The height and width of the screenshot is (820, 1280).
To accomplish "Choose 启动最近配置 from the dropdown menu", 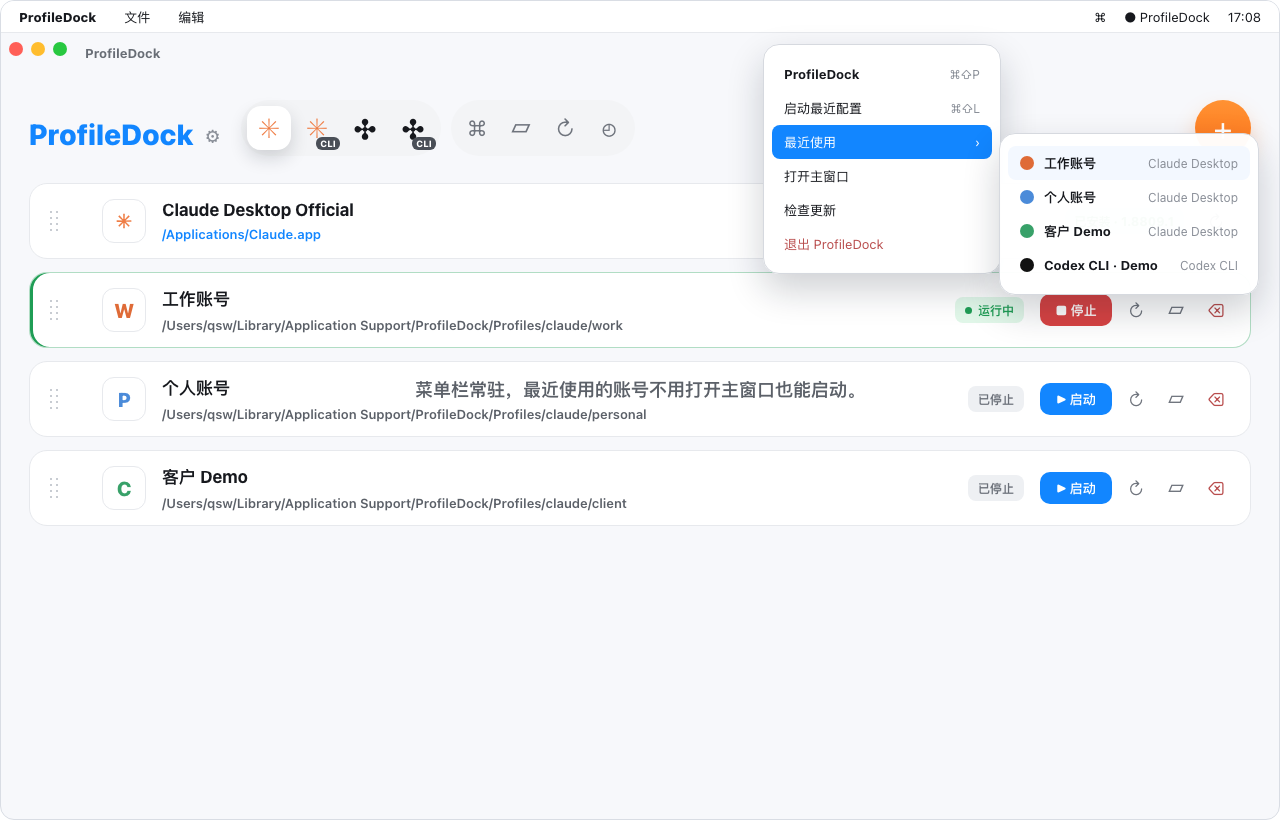I will (882, 108).
